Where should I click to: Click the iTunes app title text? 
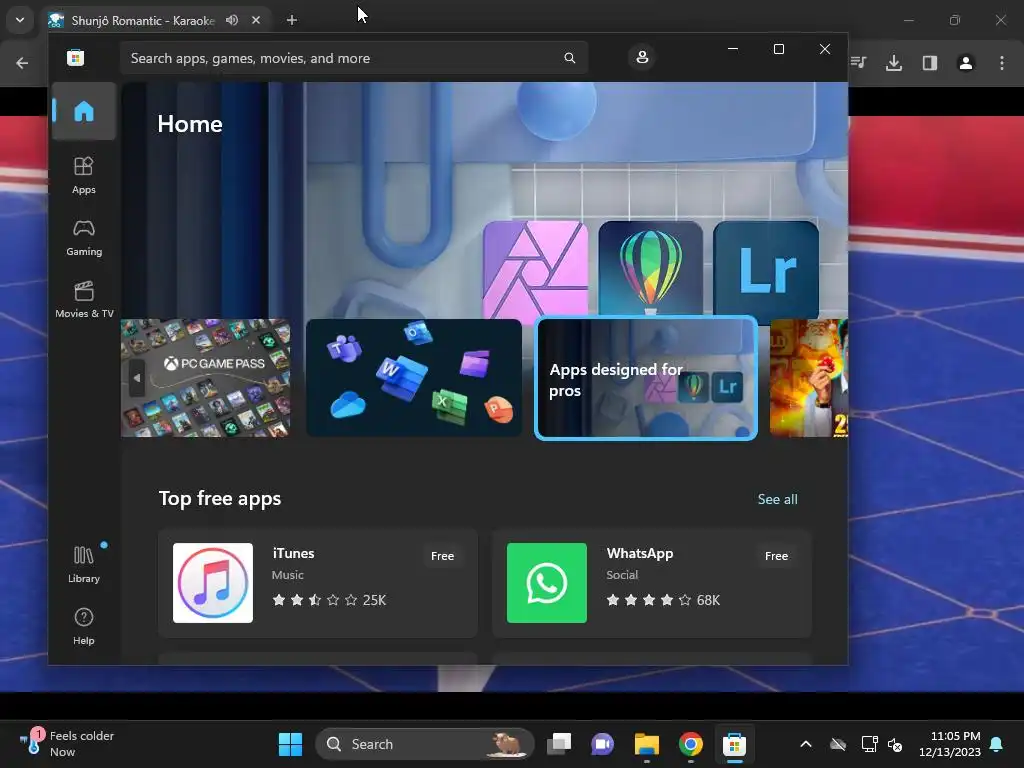tap(293, 553)
